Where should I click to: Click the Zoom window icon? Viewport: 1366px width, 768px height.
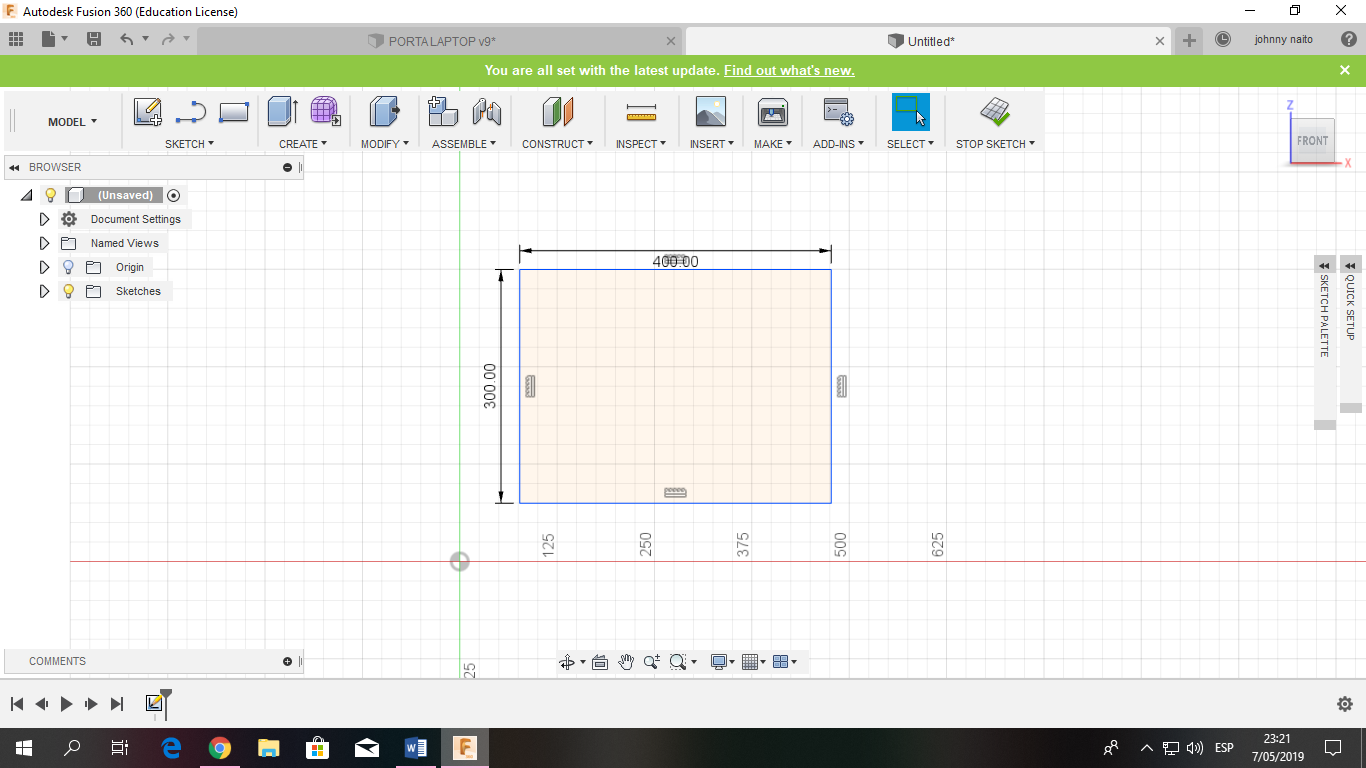(x=652, y=662)
